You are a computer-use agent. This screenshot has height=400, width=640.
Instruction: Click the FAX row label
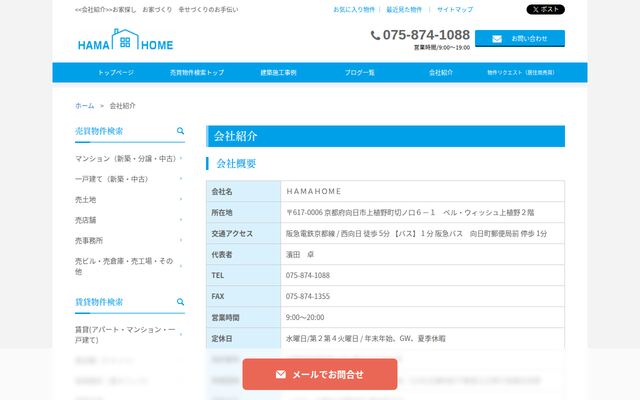(218, 296)
